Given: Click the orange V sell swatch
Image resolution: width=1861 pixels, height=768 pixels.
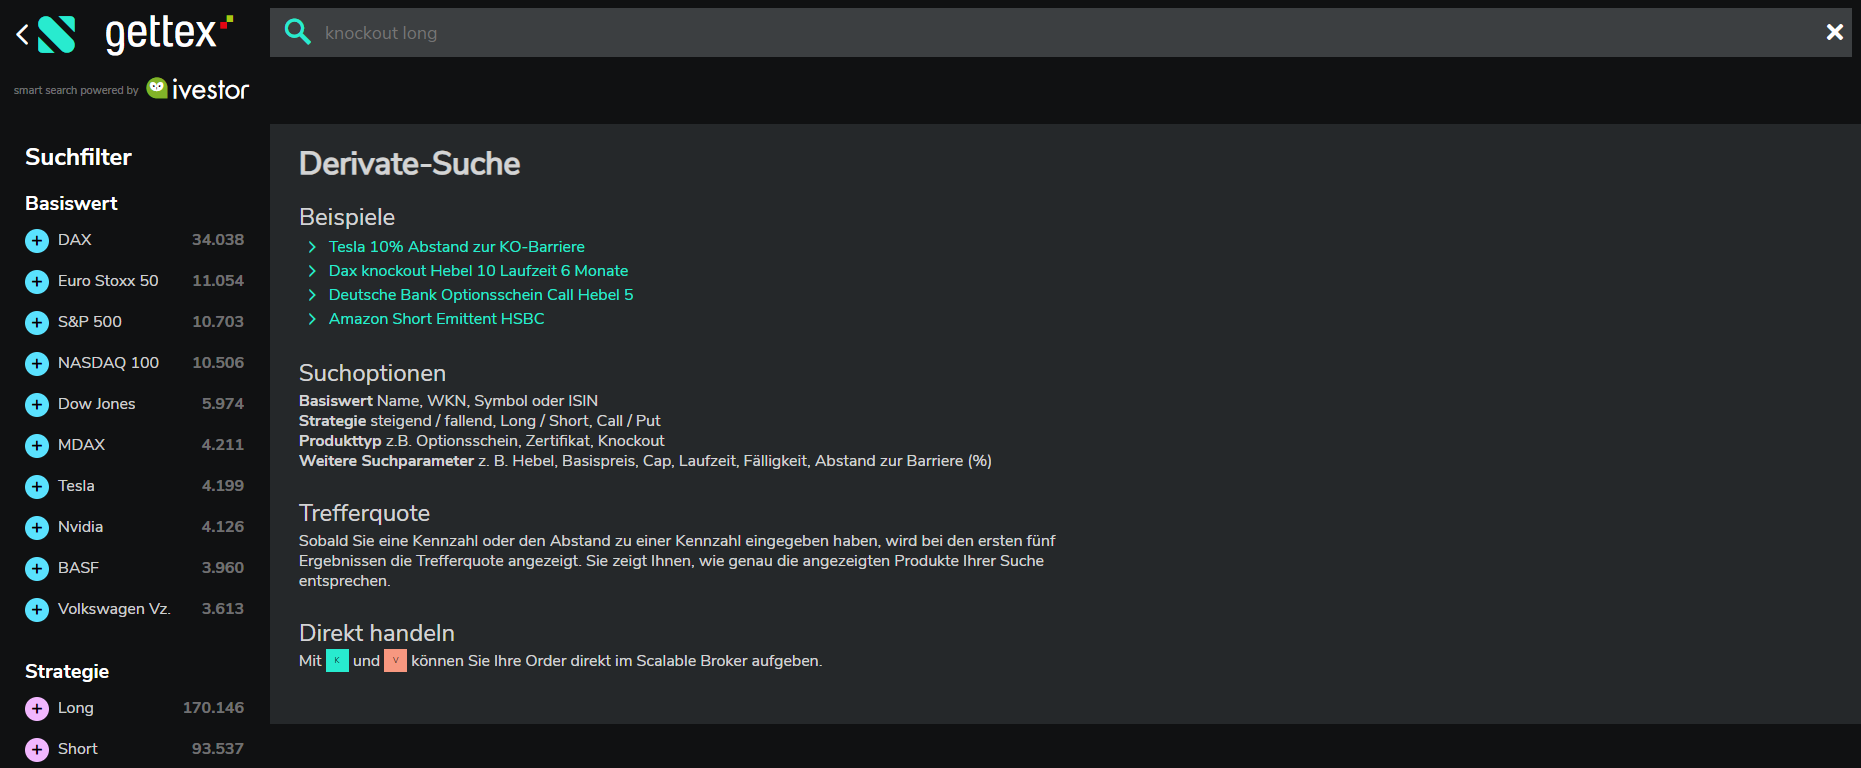Looking at the screenshot, I should point(395,661).
